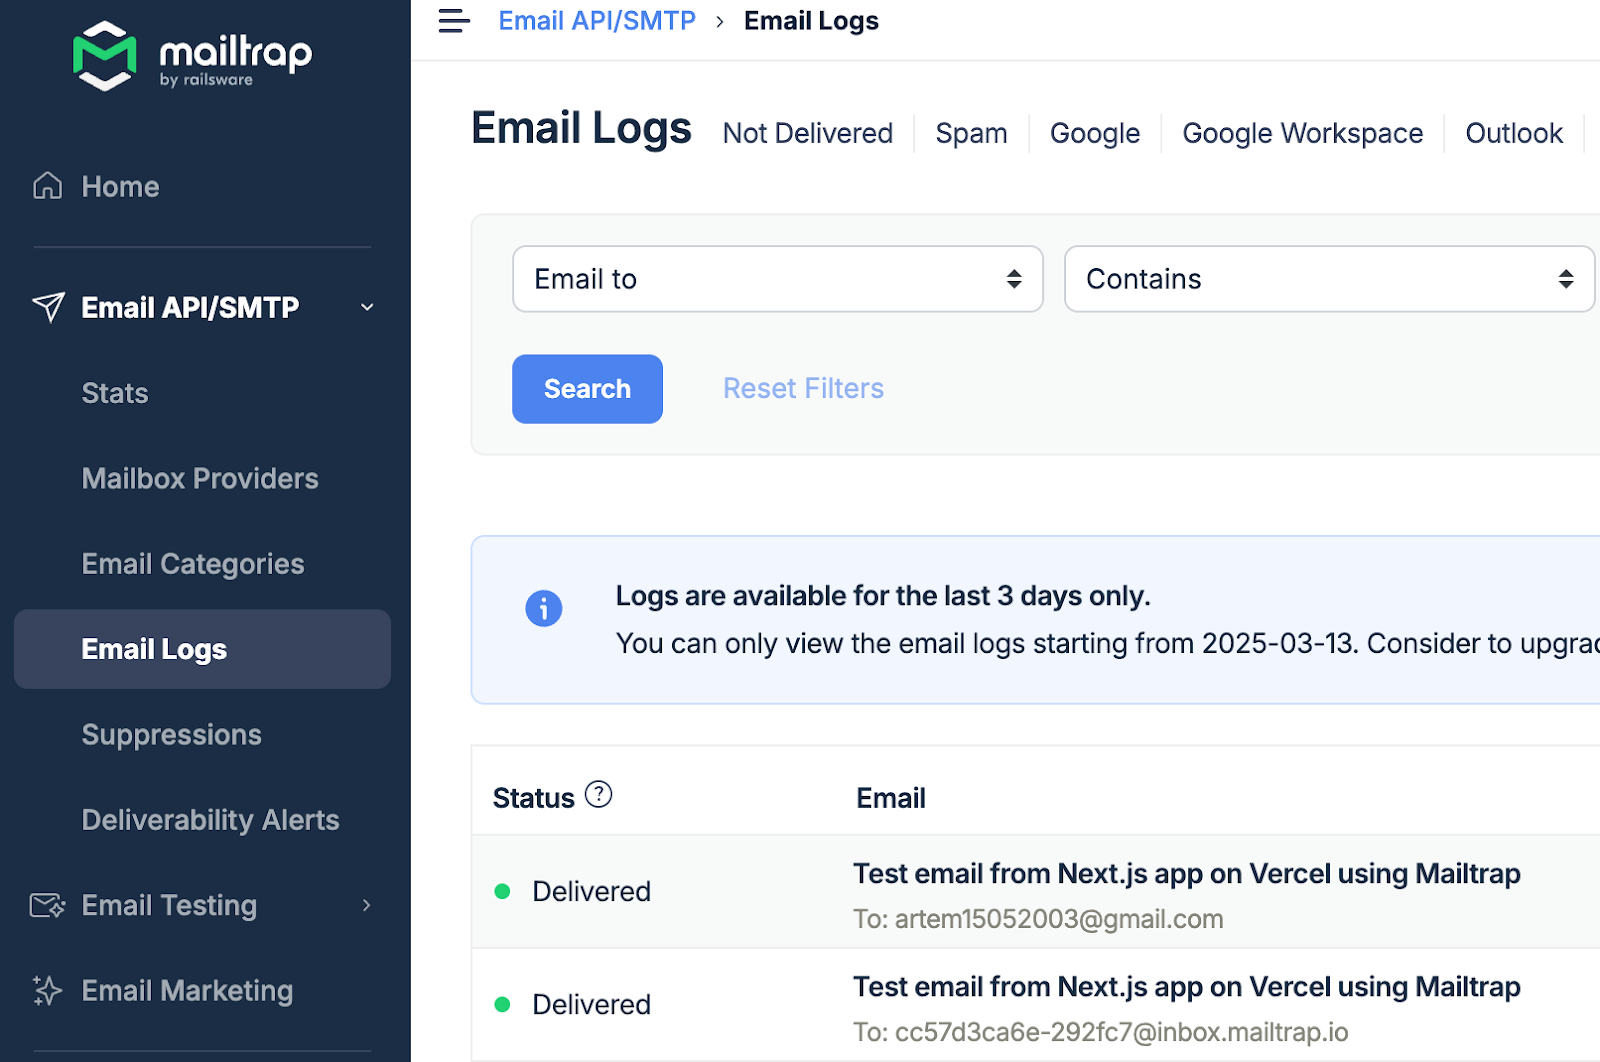Viewport: 1600px width, 1062px height.
Task: Open Mailbox Providers in the sidebar
Action: [200, 479]
